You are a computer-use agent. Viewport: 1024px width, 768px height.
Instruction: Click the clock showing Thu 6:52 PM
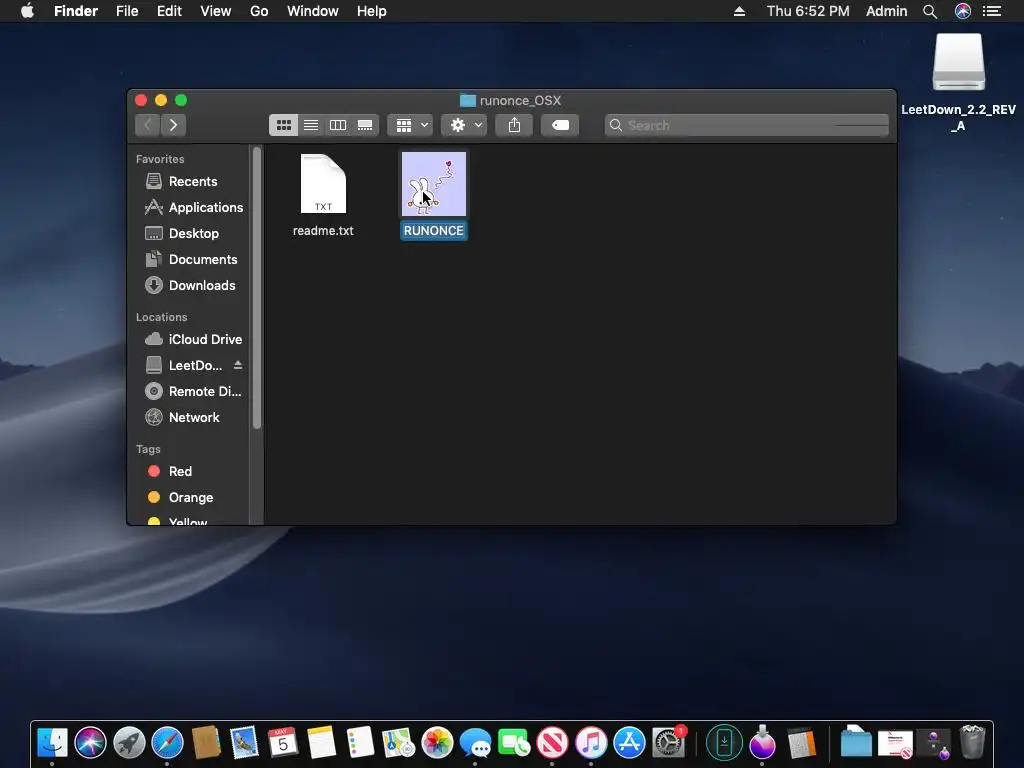click(x=808, y=11)
